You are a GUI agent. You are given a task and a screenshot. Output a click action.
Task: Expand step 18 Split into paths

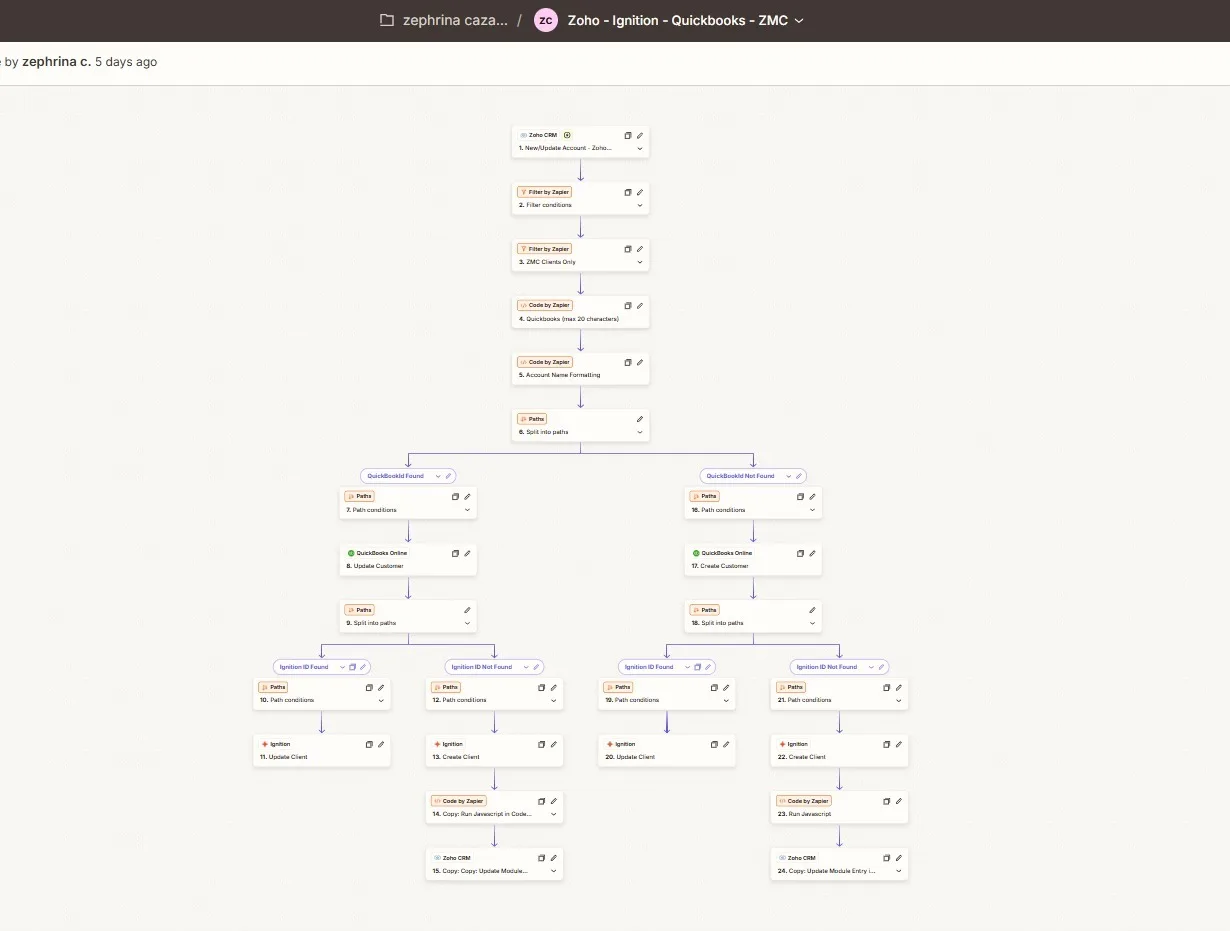coord(812,623)
